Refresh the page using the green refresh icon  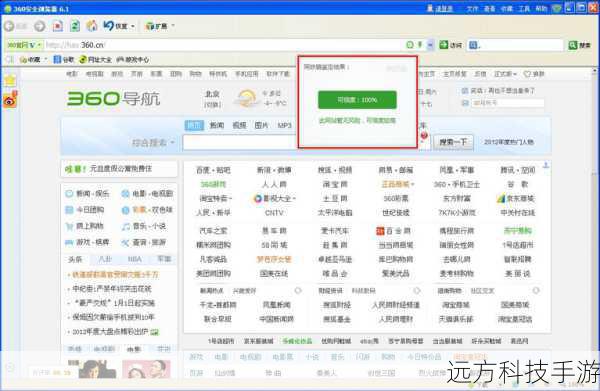click(x=75, y=26)
